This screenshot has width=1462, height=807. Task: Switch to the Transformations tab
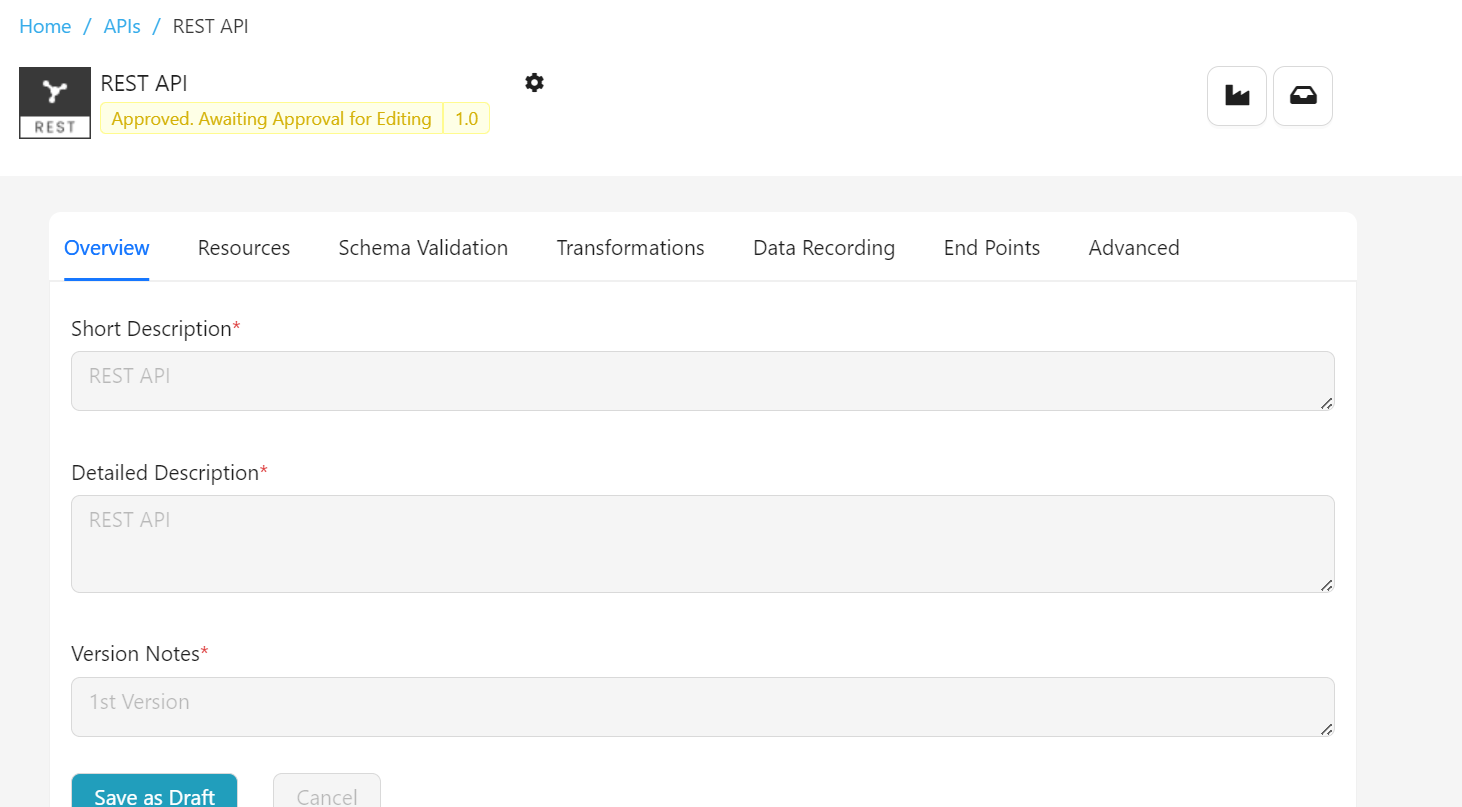630,248
